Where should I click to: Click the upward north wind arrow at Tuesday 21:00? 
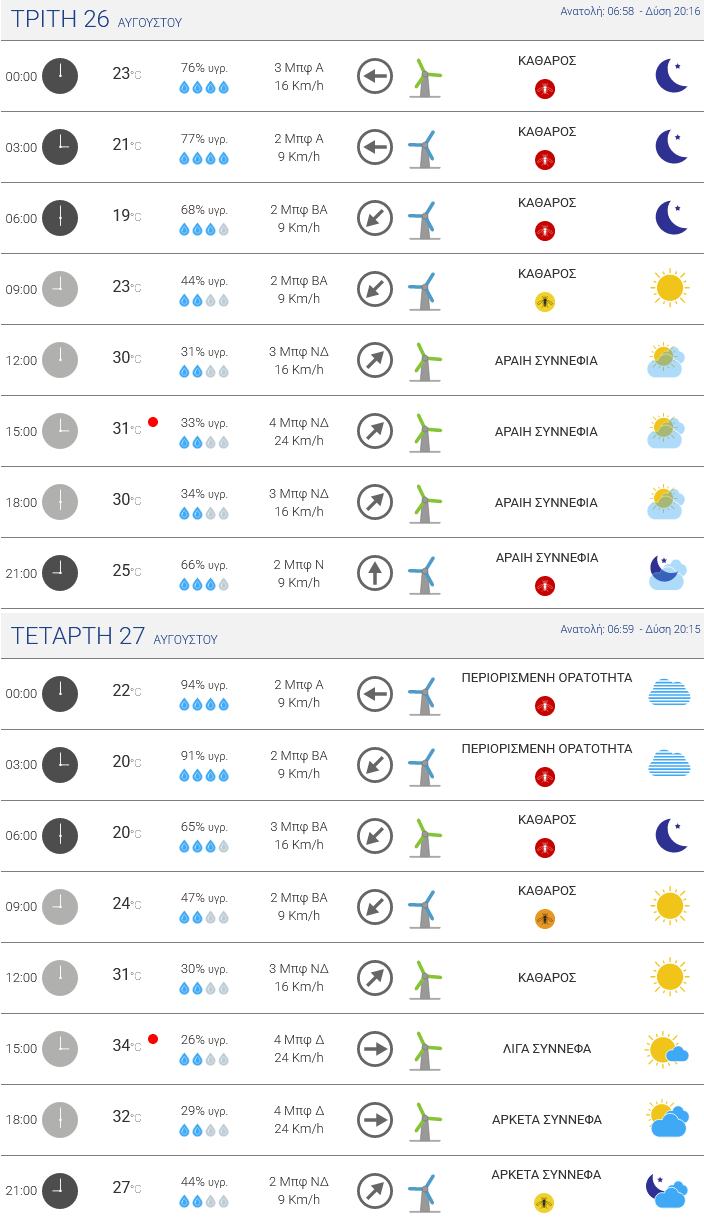375,573
